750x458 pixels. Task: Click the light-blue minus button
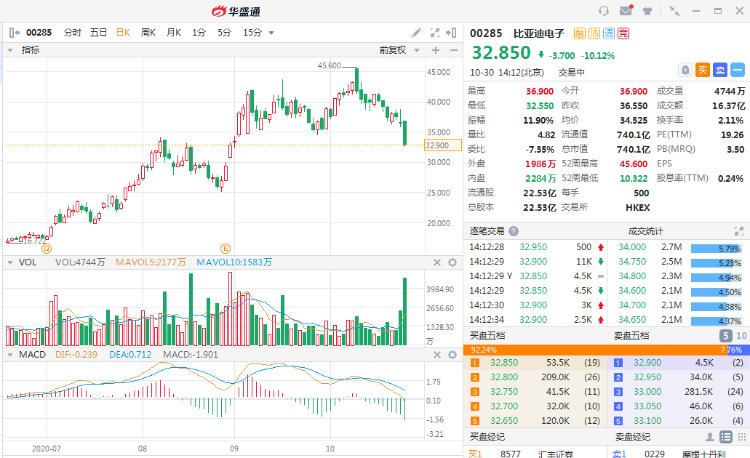tap(738, 70)
